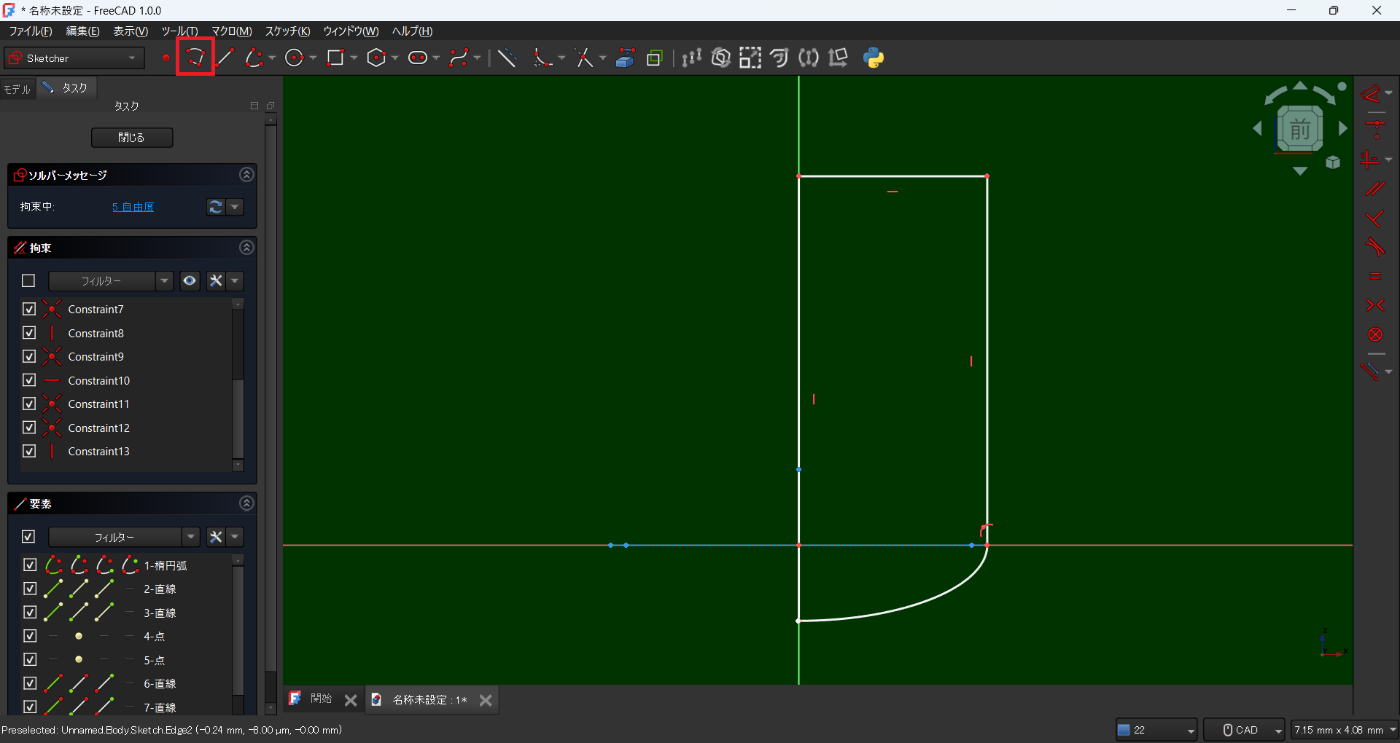
Task: Select the Create Line tool
Action: point(226,58)
